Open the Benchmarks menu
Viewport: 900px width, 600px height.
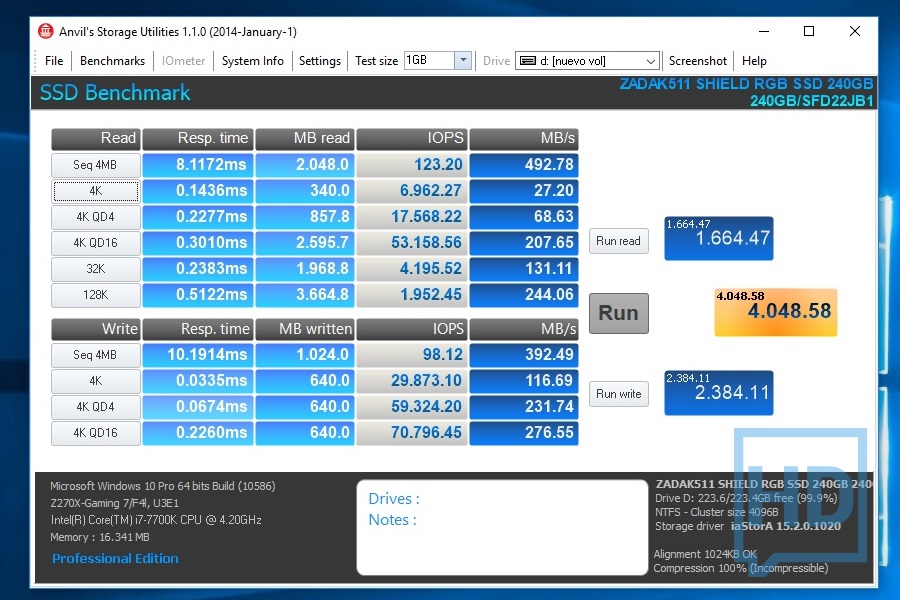(112, 61)
